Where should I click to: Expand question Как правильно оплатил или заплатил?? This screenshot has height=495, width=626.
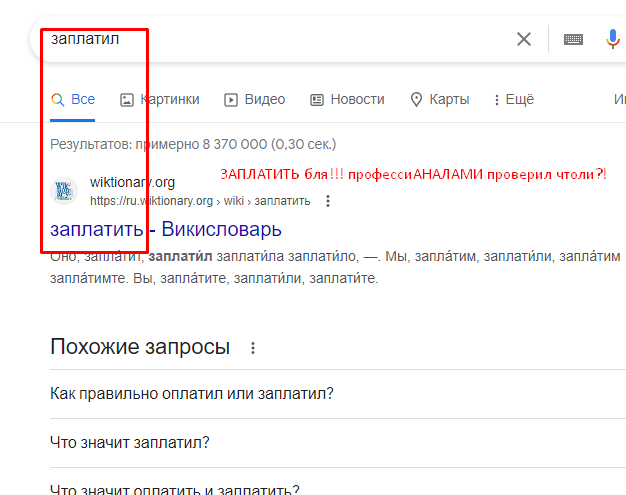pos(338,394)
